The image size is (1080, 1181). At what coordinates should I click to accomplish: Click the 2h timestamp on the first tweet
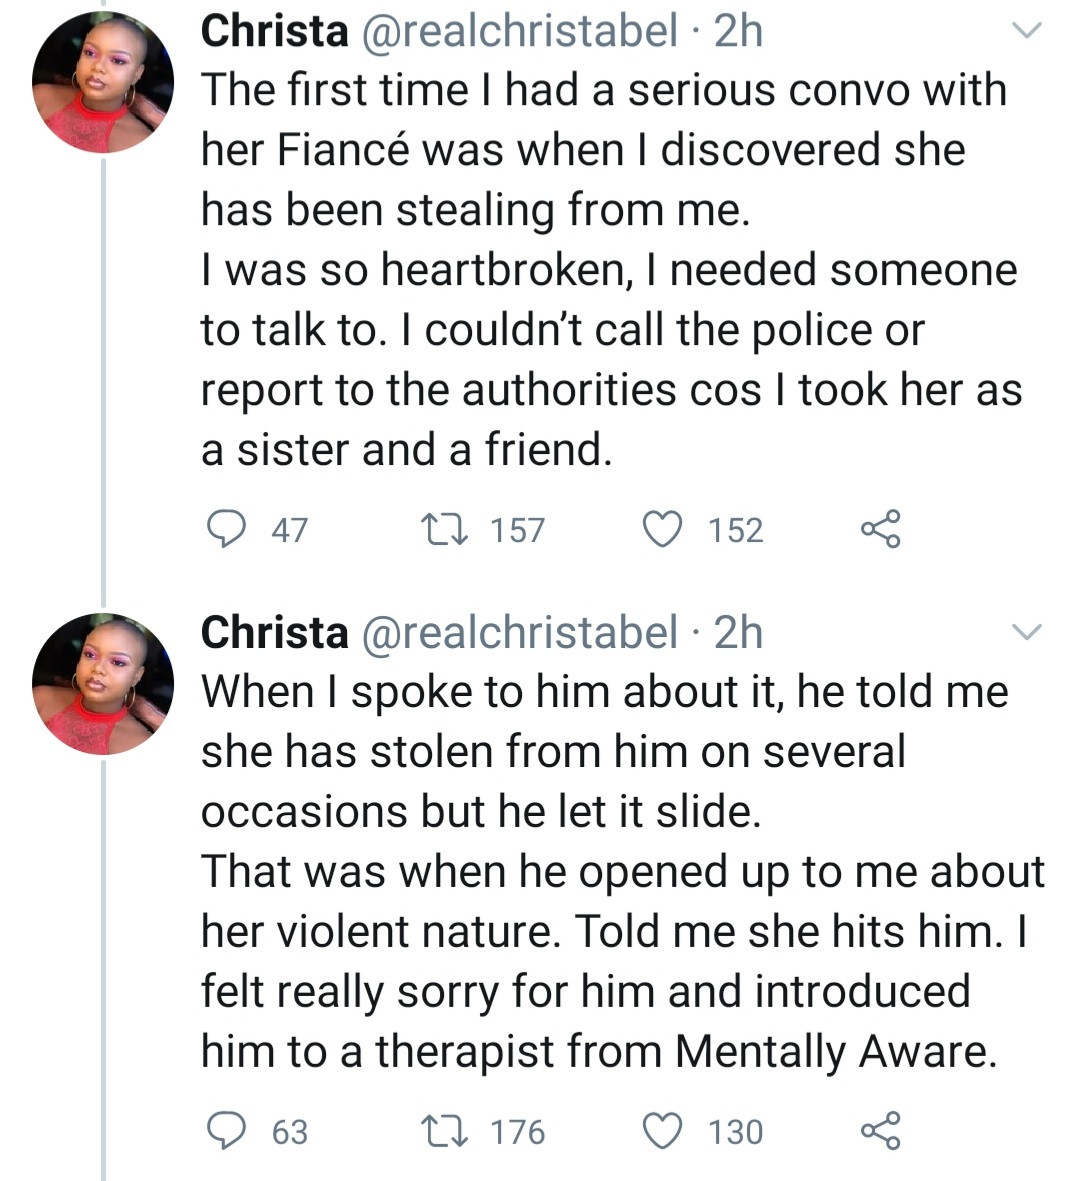[738, 31]
